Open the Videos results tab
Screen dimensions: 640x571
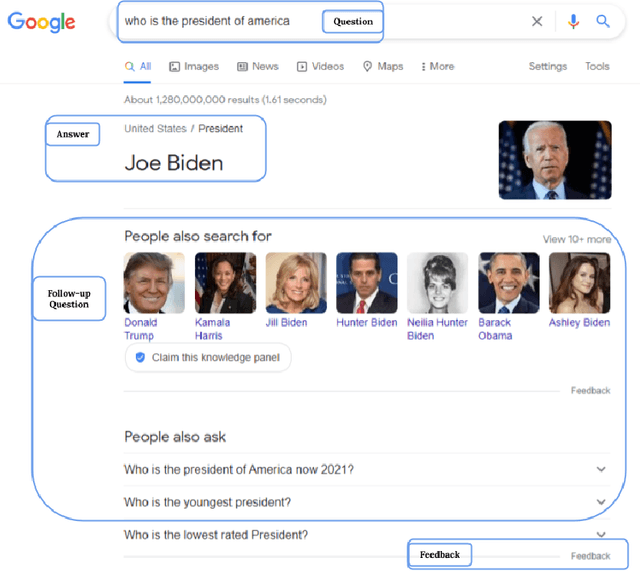pyautogui.click(x=320, y=66)
